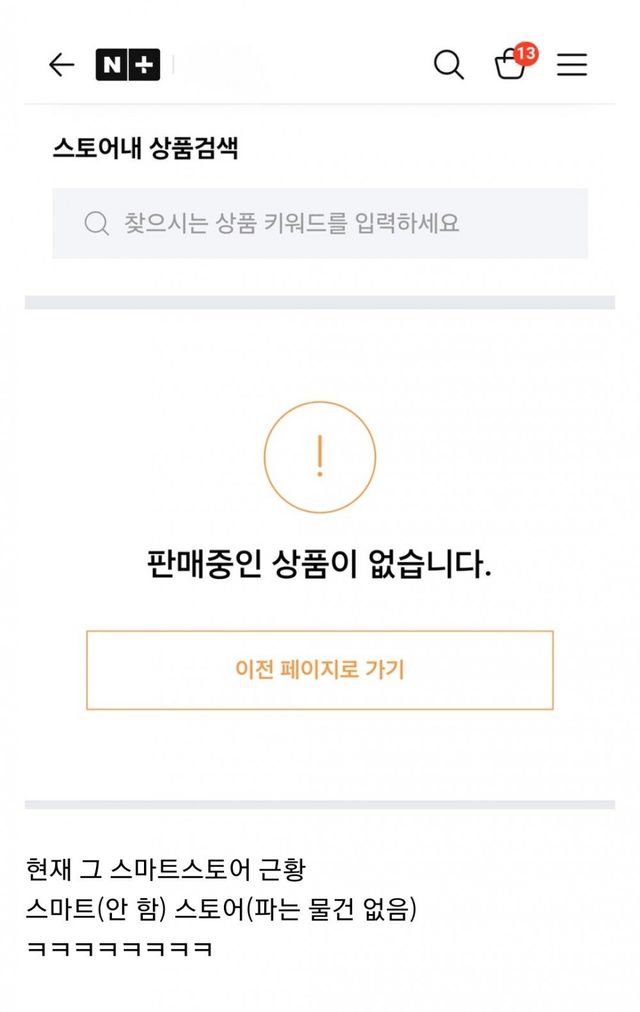Click magnifier icon inside store search box
This screenshot has width=640, height=1012.
point(97,223)
